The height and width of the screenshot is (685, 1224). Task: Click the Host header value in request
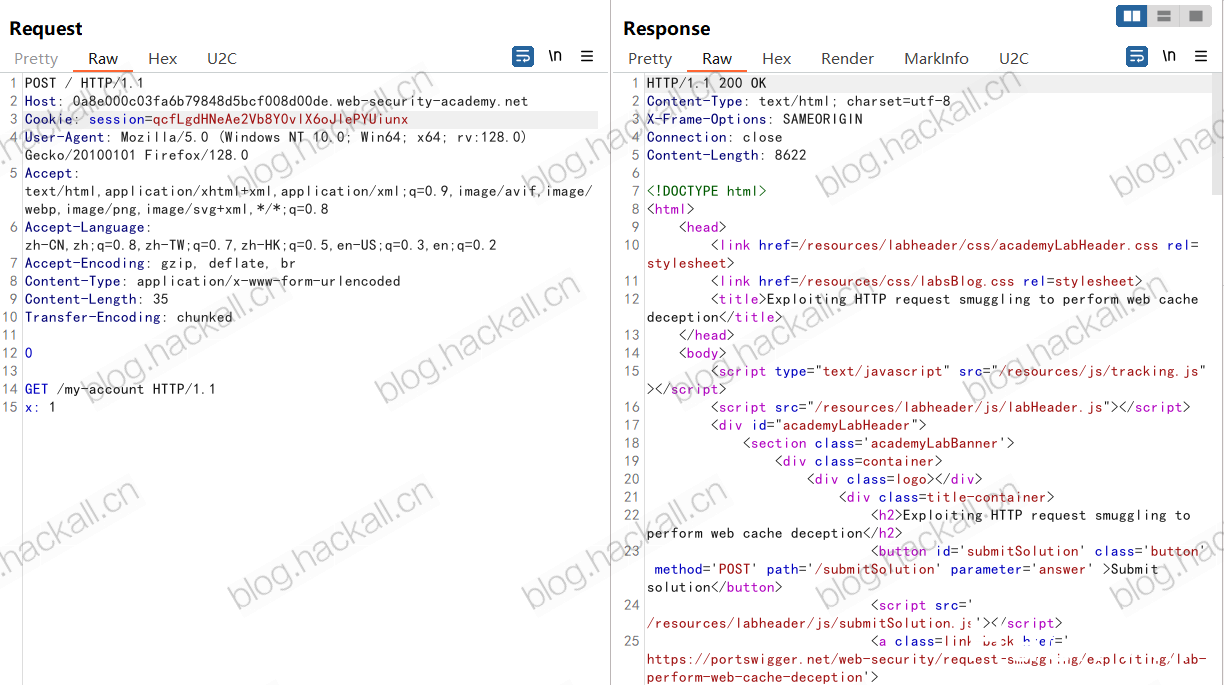pyautogui.click(x=300, y=101)
